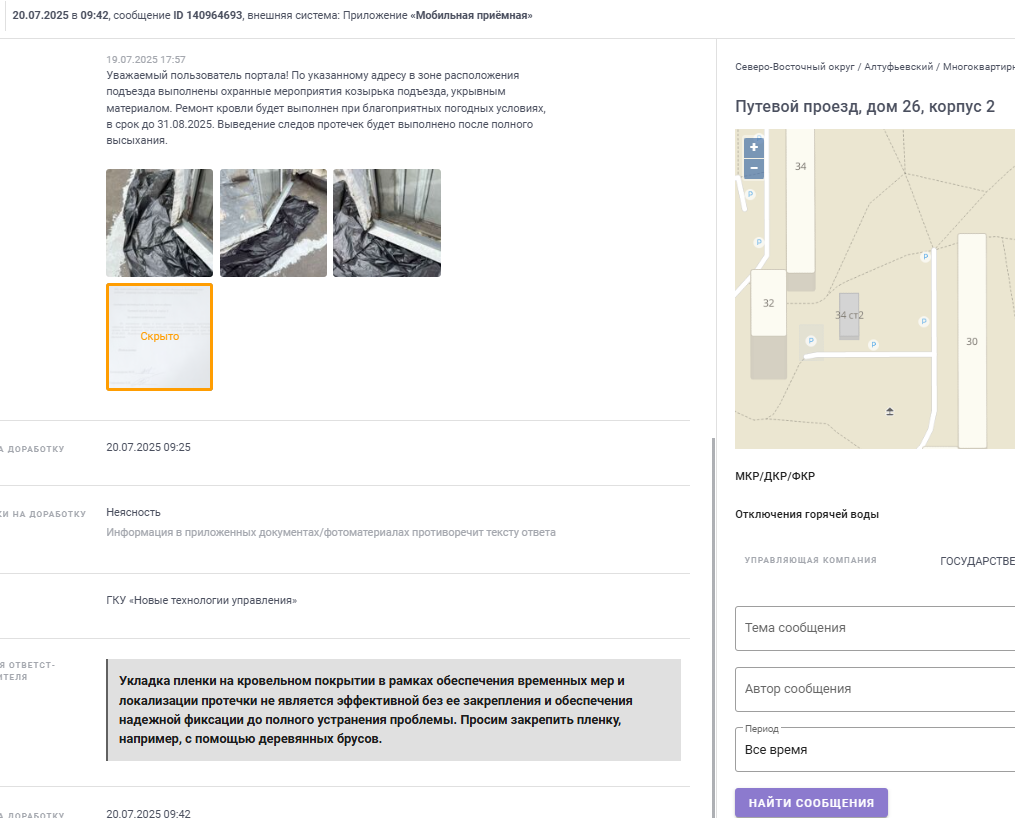Click building 30 on the map
Viewport: 1015px width, 818px height.
[972, 341]
